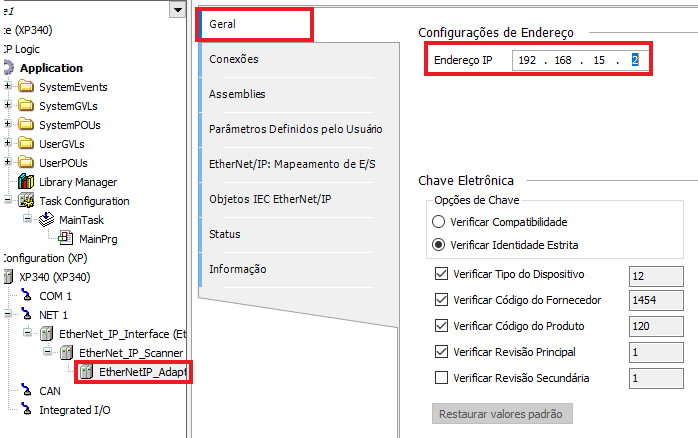Open the Library Manager icon

coord(27,182)
